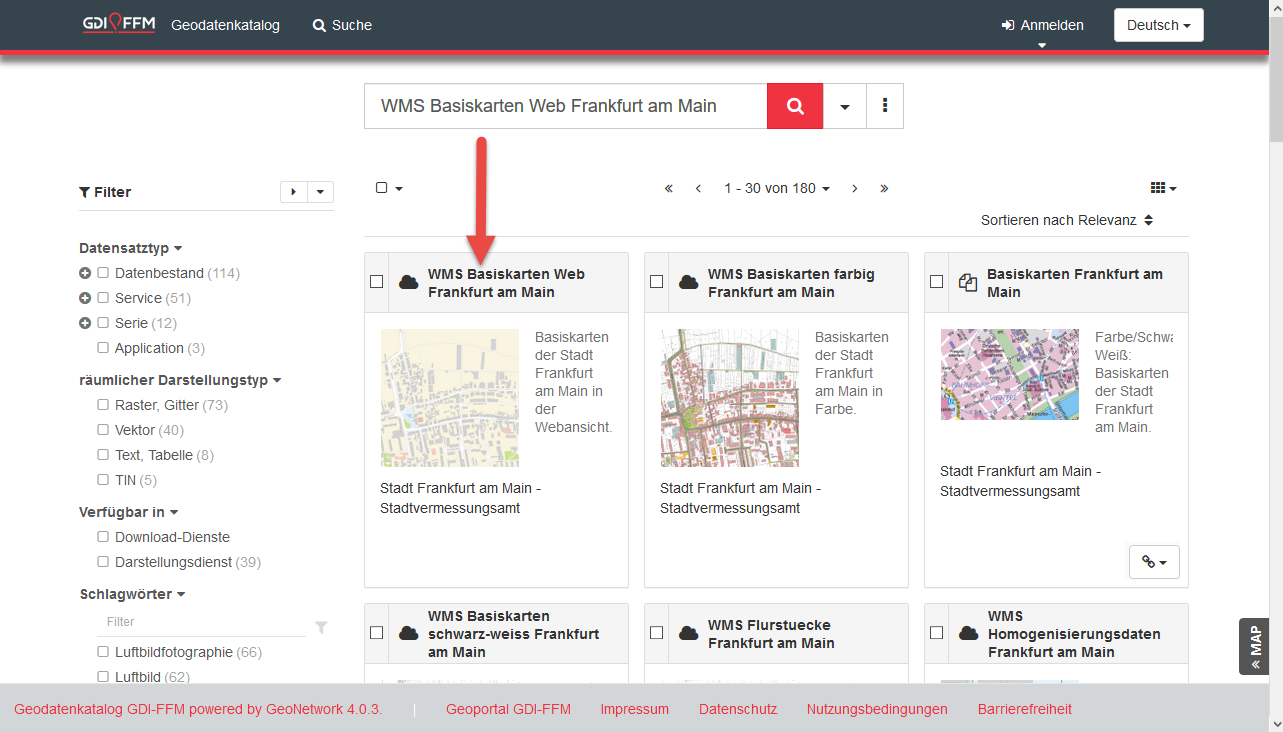Go to the first results page
The image size is (1283, 732).
pyautogui.click(x=669, y=188)
